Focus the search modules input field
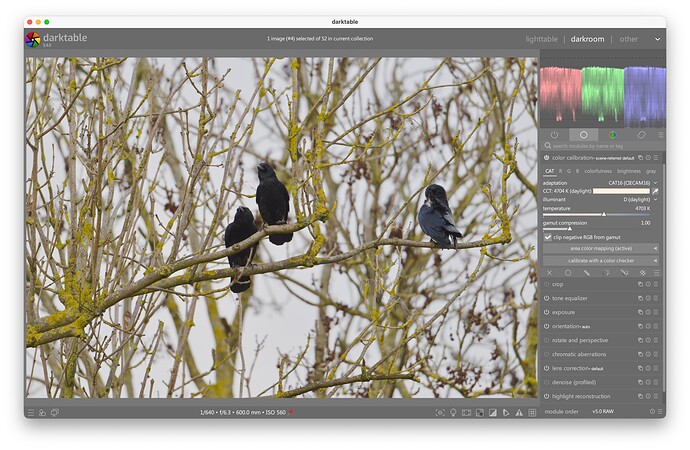Screen dimensions: 690x450 (603, 146)
